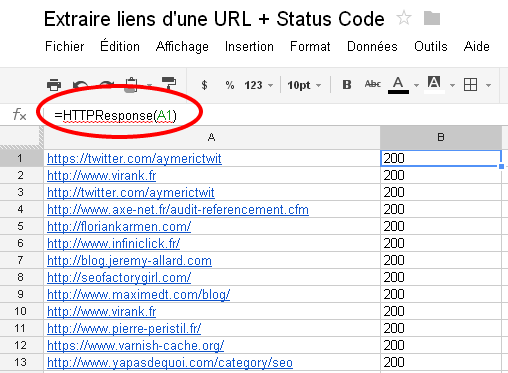Select the paint format roller icon
The width and height of the screenshot is (508, 373).
168,83
